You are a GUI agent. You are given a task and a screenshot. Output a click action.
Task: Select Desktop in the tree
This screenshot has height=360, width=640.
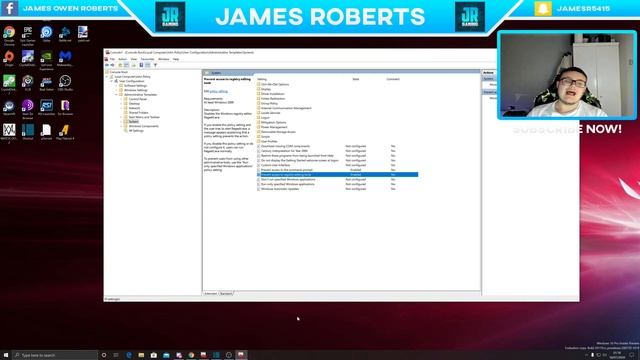point(134,104)
